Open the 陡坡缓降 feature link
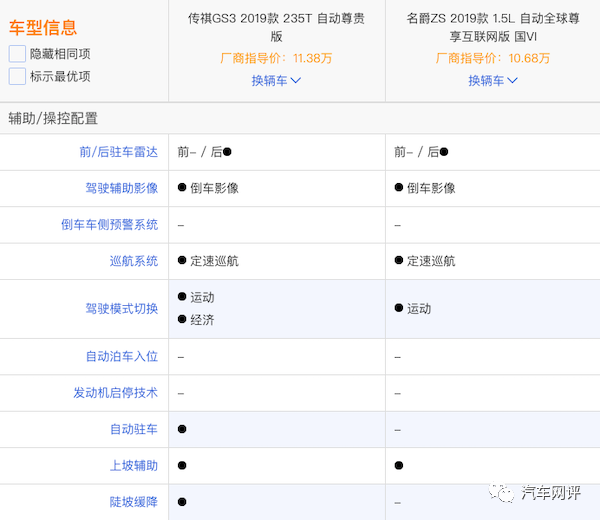Image resolution: width=600 pixels, height=520 pixels. [133, 502]
